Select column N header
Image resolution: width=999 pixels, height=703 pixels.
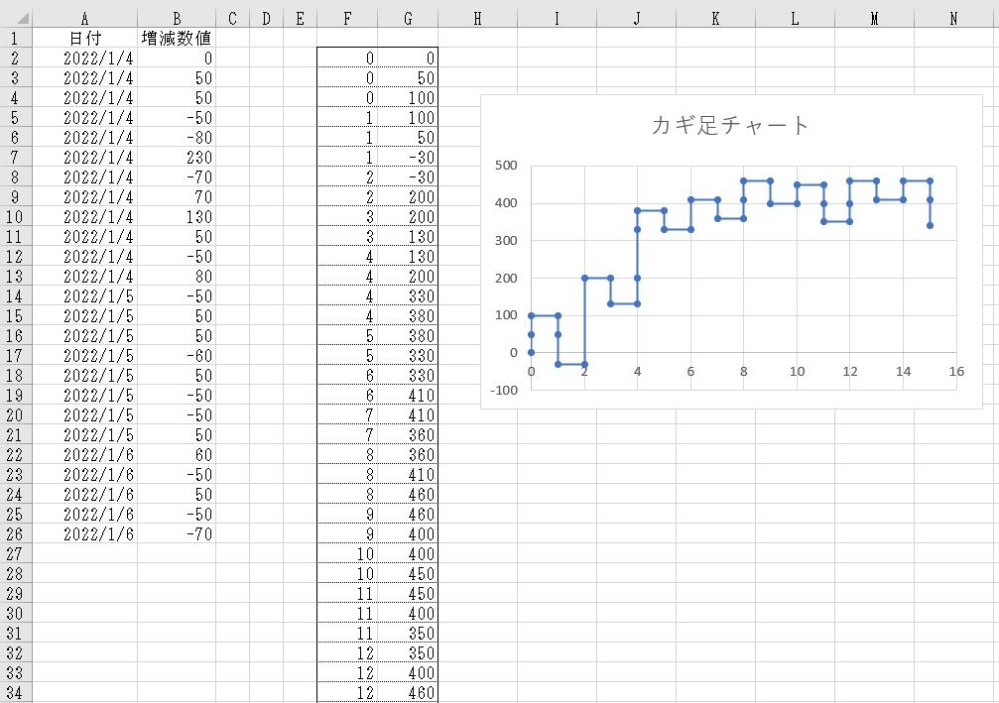click(953, 18)
